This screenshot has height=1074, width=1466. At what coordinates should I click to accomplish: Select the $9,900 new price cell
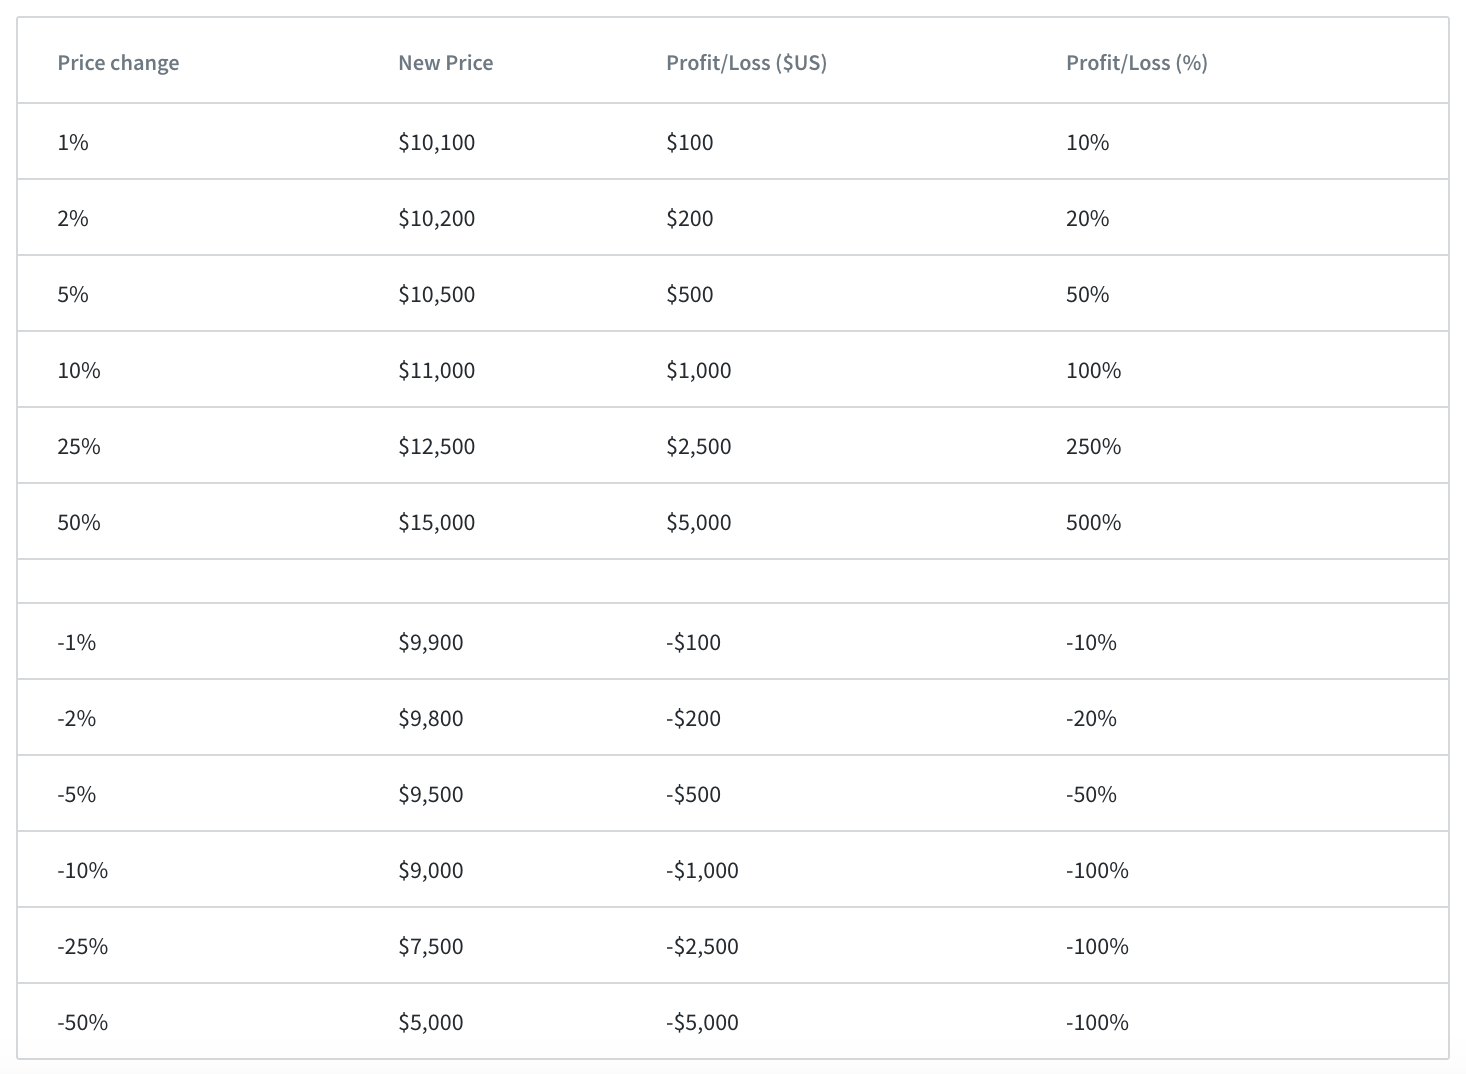(430, 643)
